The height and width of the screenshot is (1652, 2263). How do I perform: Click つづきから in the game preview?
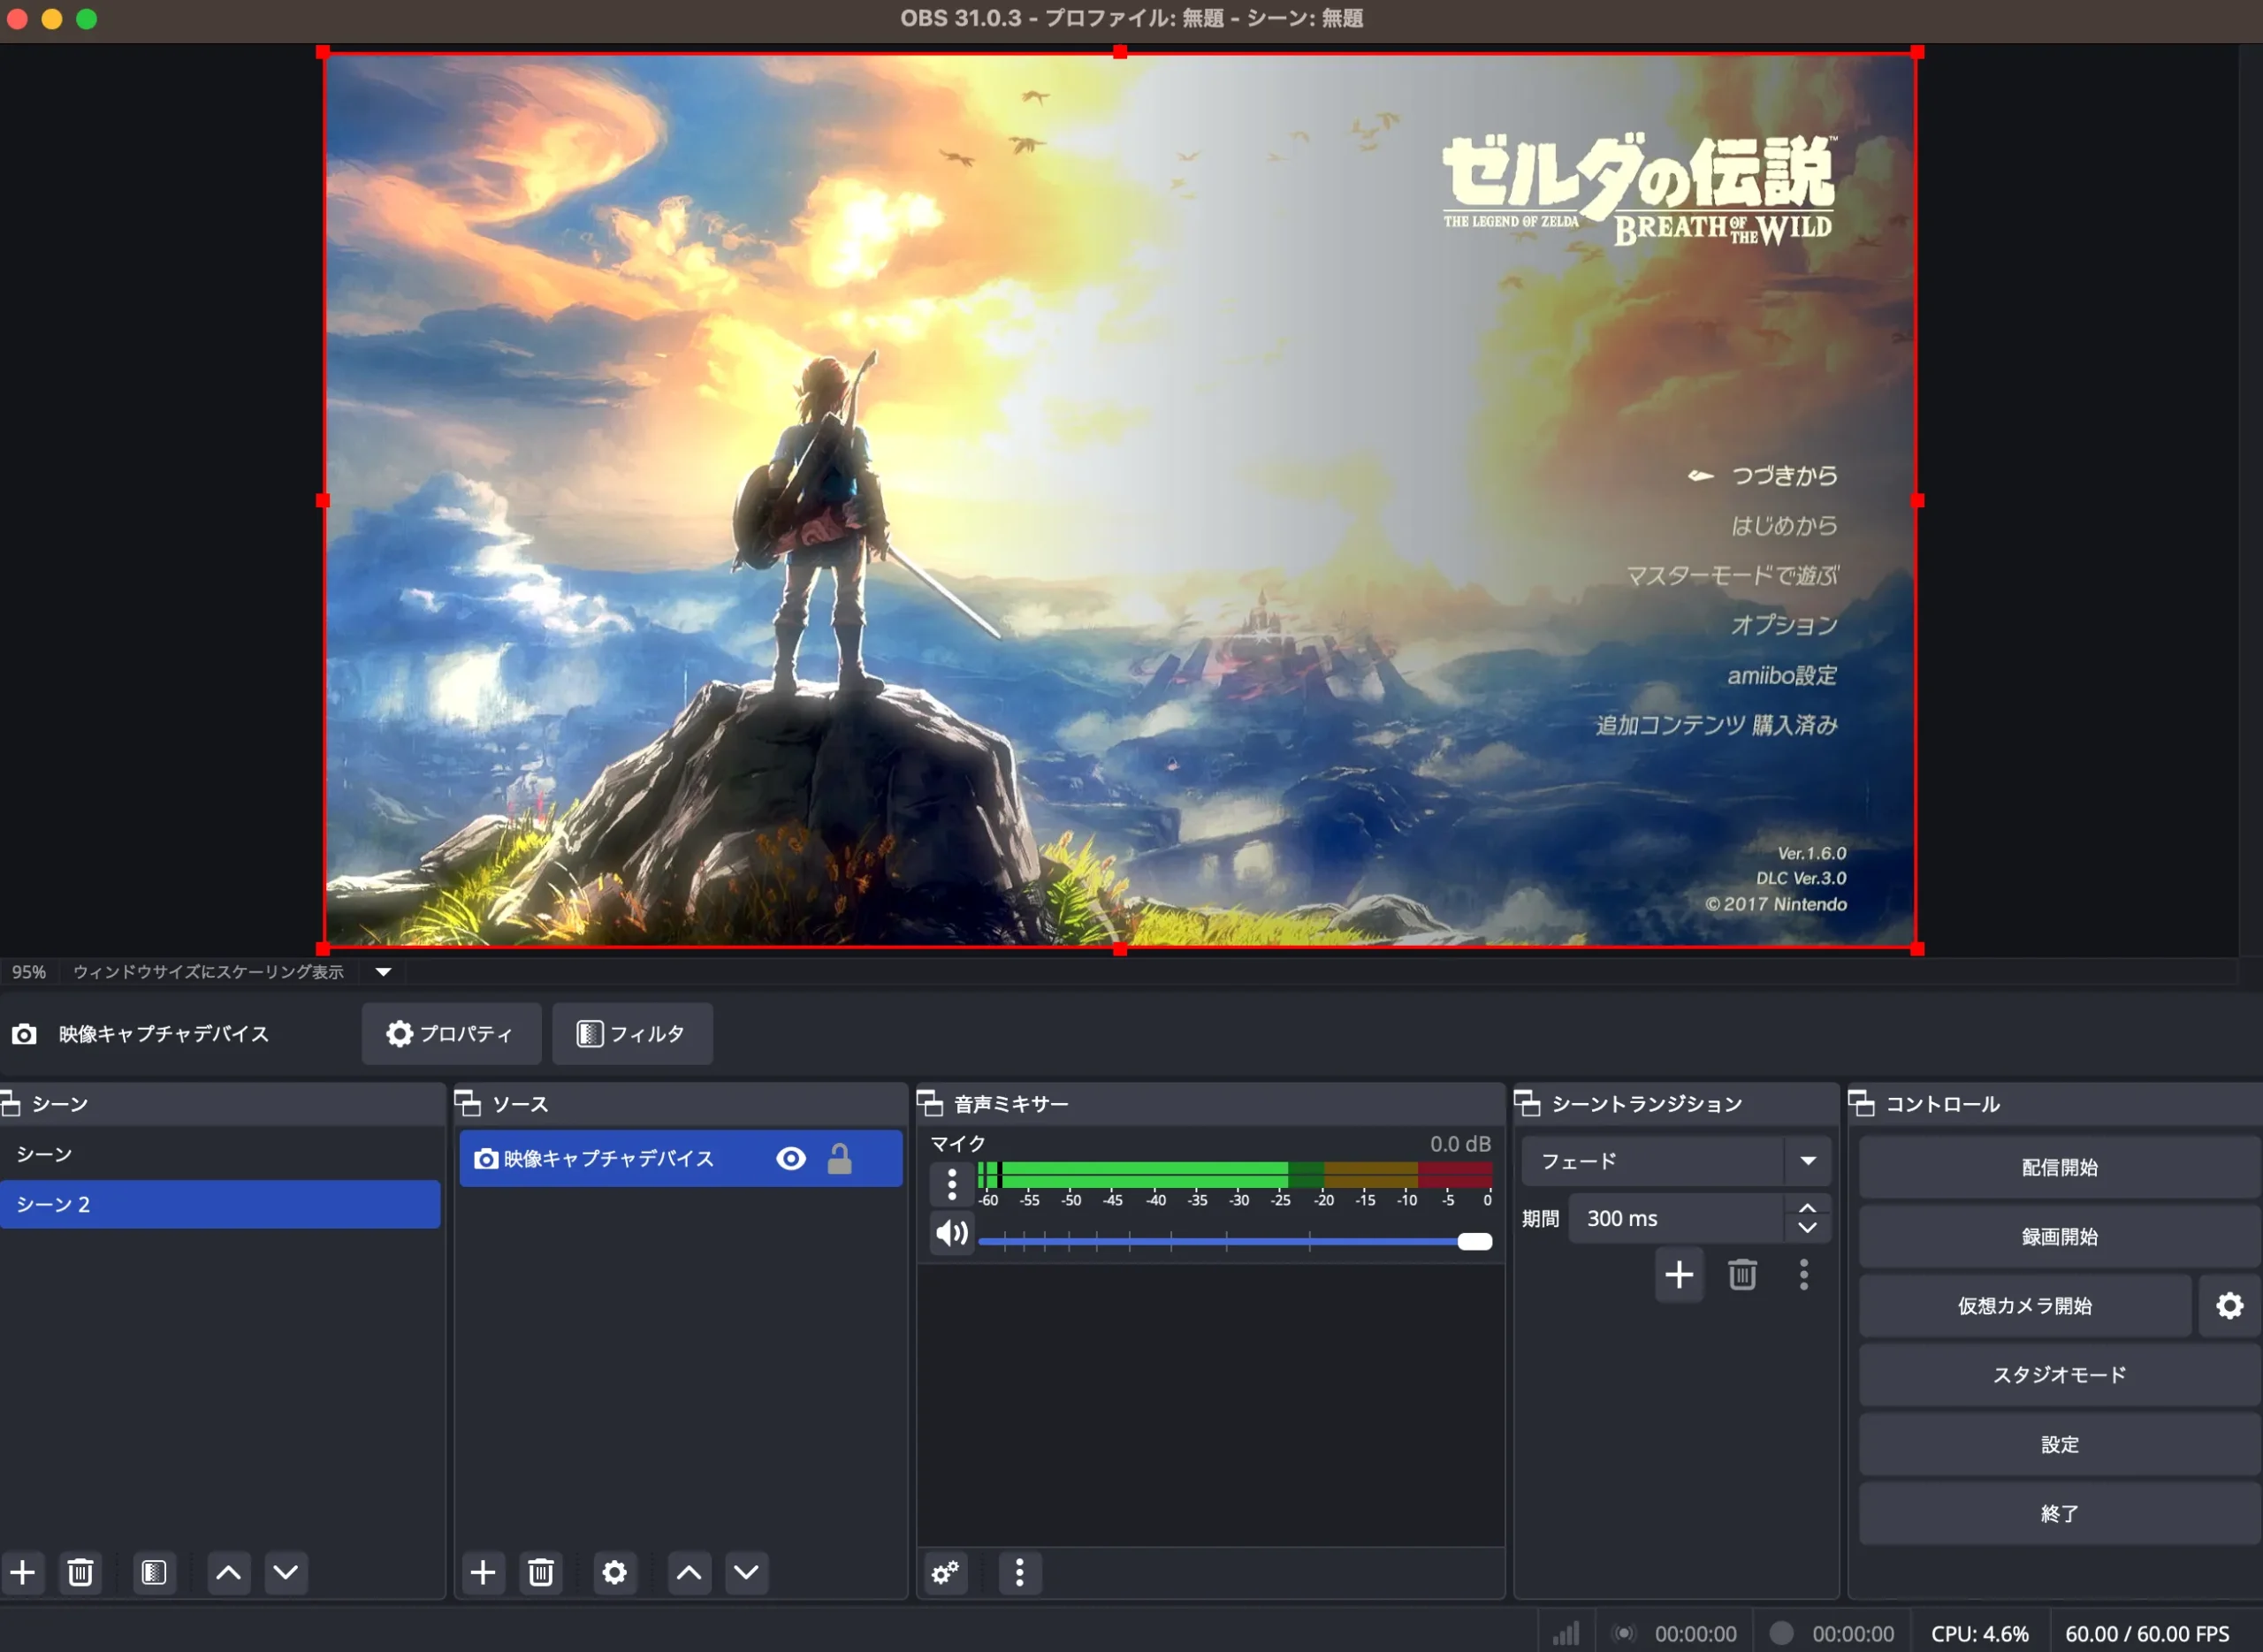[x=1784, y=475]
